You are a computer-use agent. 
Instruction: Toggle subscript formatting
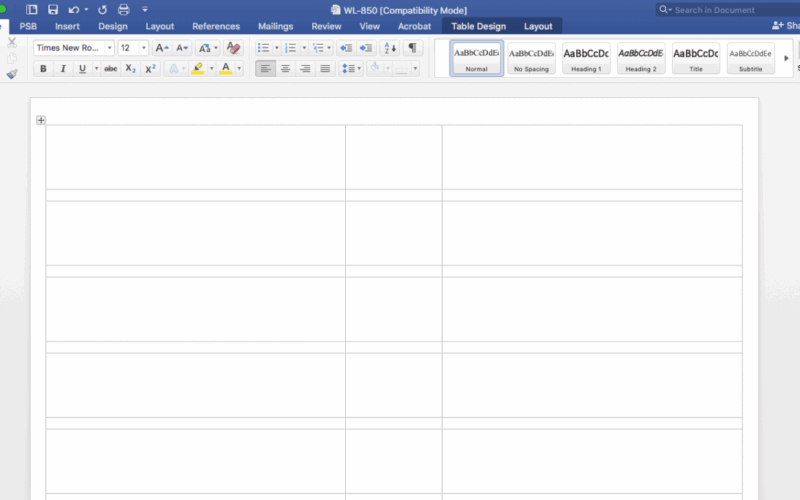point(131,68)
